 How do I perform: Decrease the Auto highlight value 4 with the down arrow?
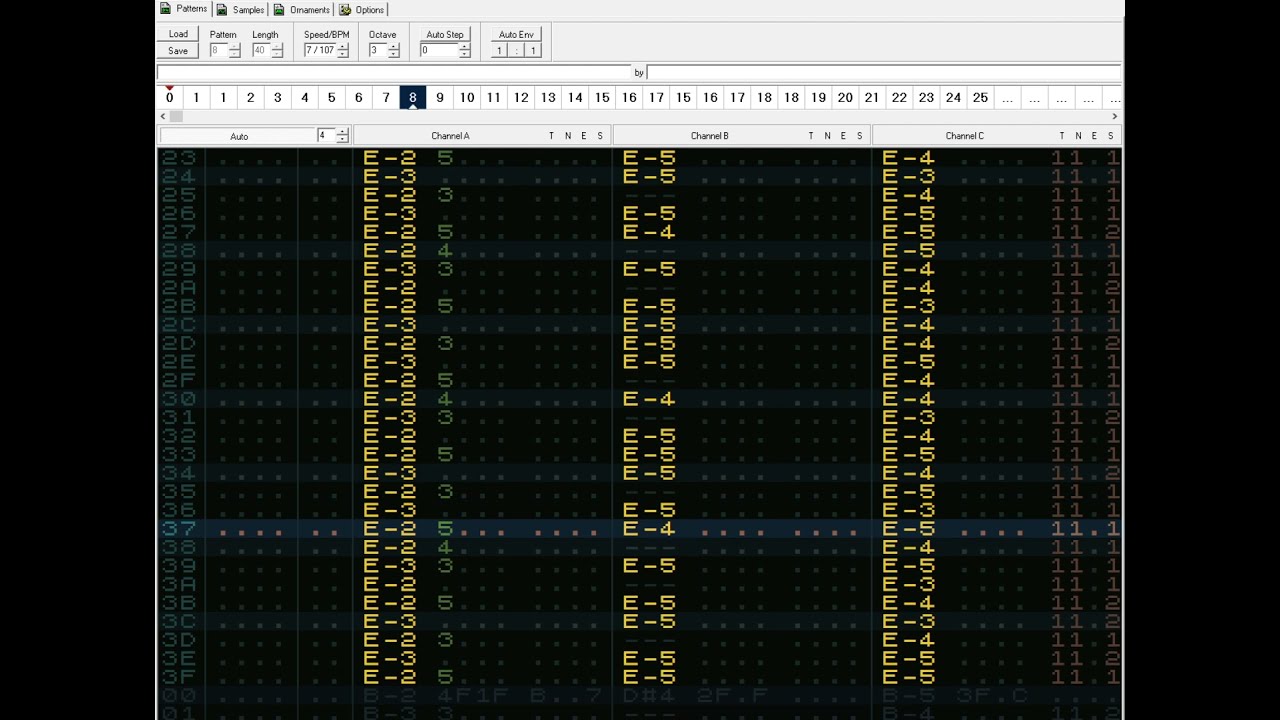[343, 139]
